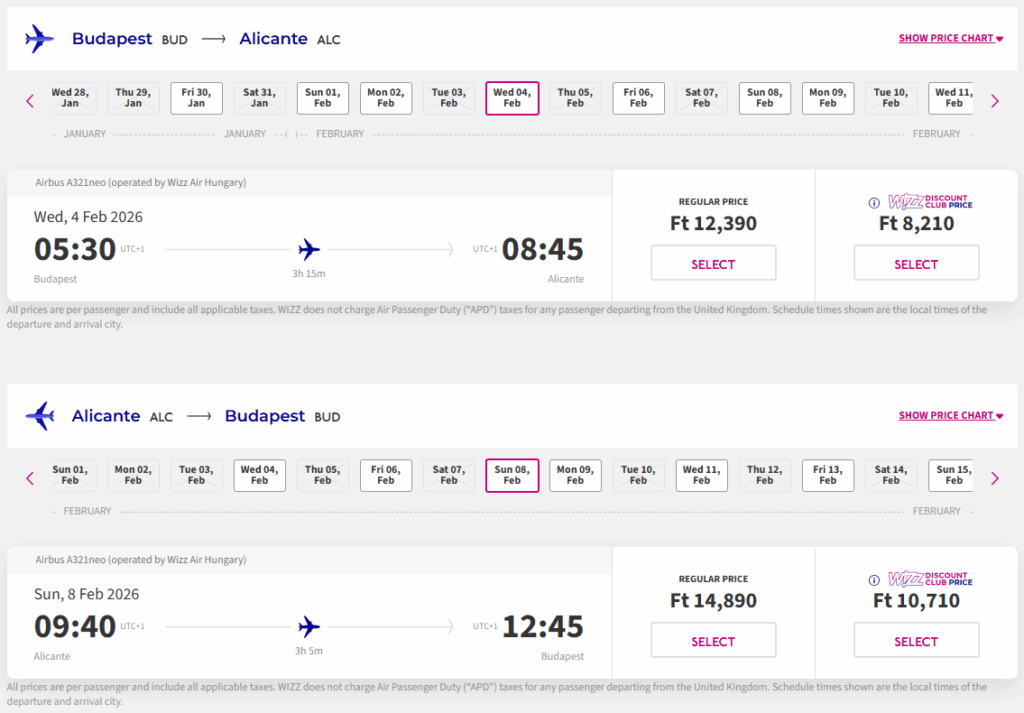This screenshot has width=1024, height=713.
Task: Click the next dates arrow for Budapest–Alicante
Action: tap(994, 101)
